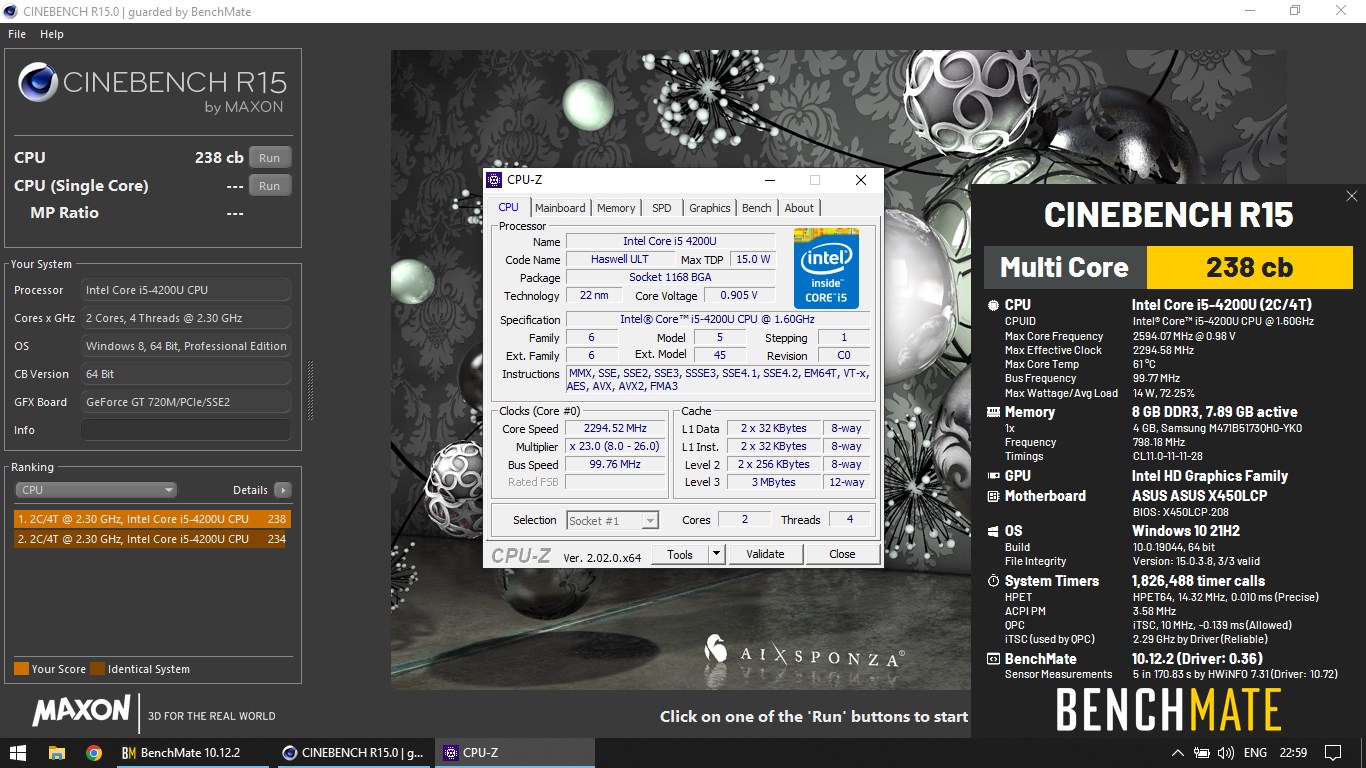This screenshot has height=768, width=1366.
Task: Click the Core Speed value 2294.52 MHz
Action: coord(616,428)
